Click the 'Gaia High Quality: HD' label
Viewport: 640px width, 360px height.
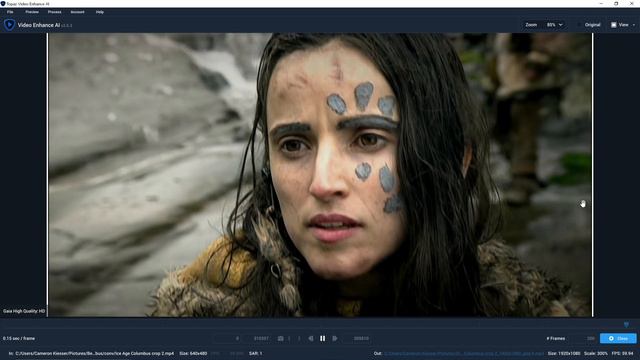[24, 311]
